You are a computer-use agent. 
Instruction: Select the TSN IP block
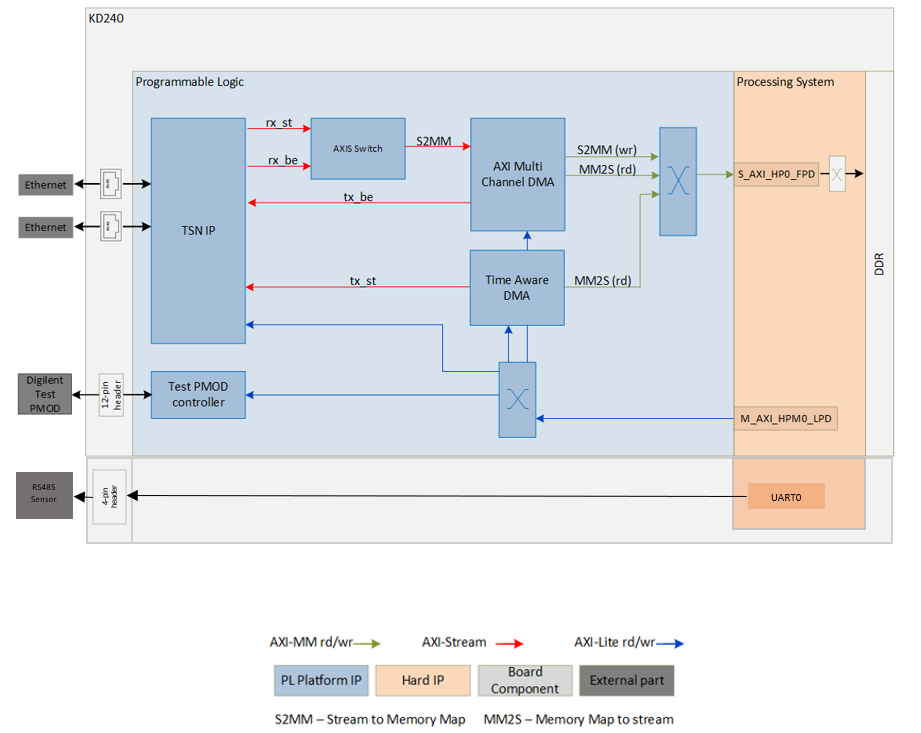click(197, 230)
